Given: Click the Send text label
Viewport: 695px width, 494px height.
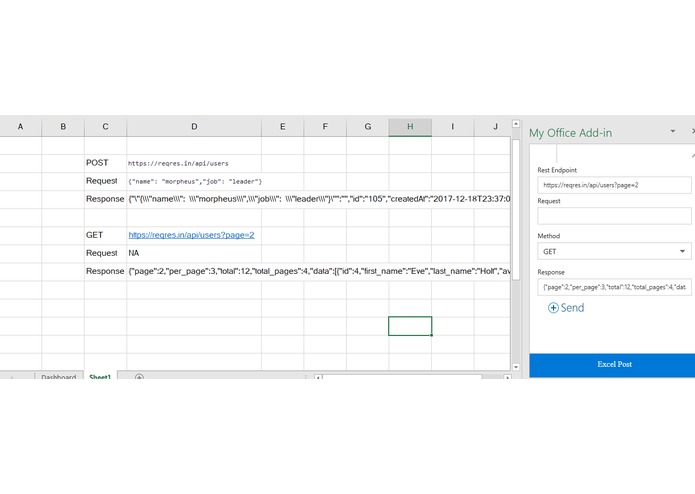Looking at the screenshot, I should (572, 308).
